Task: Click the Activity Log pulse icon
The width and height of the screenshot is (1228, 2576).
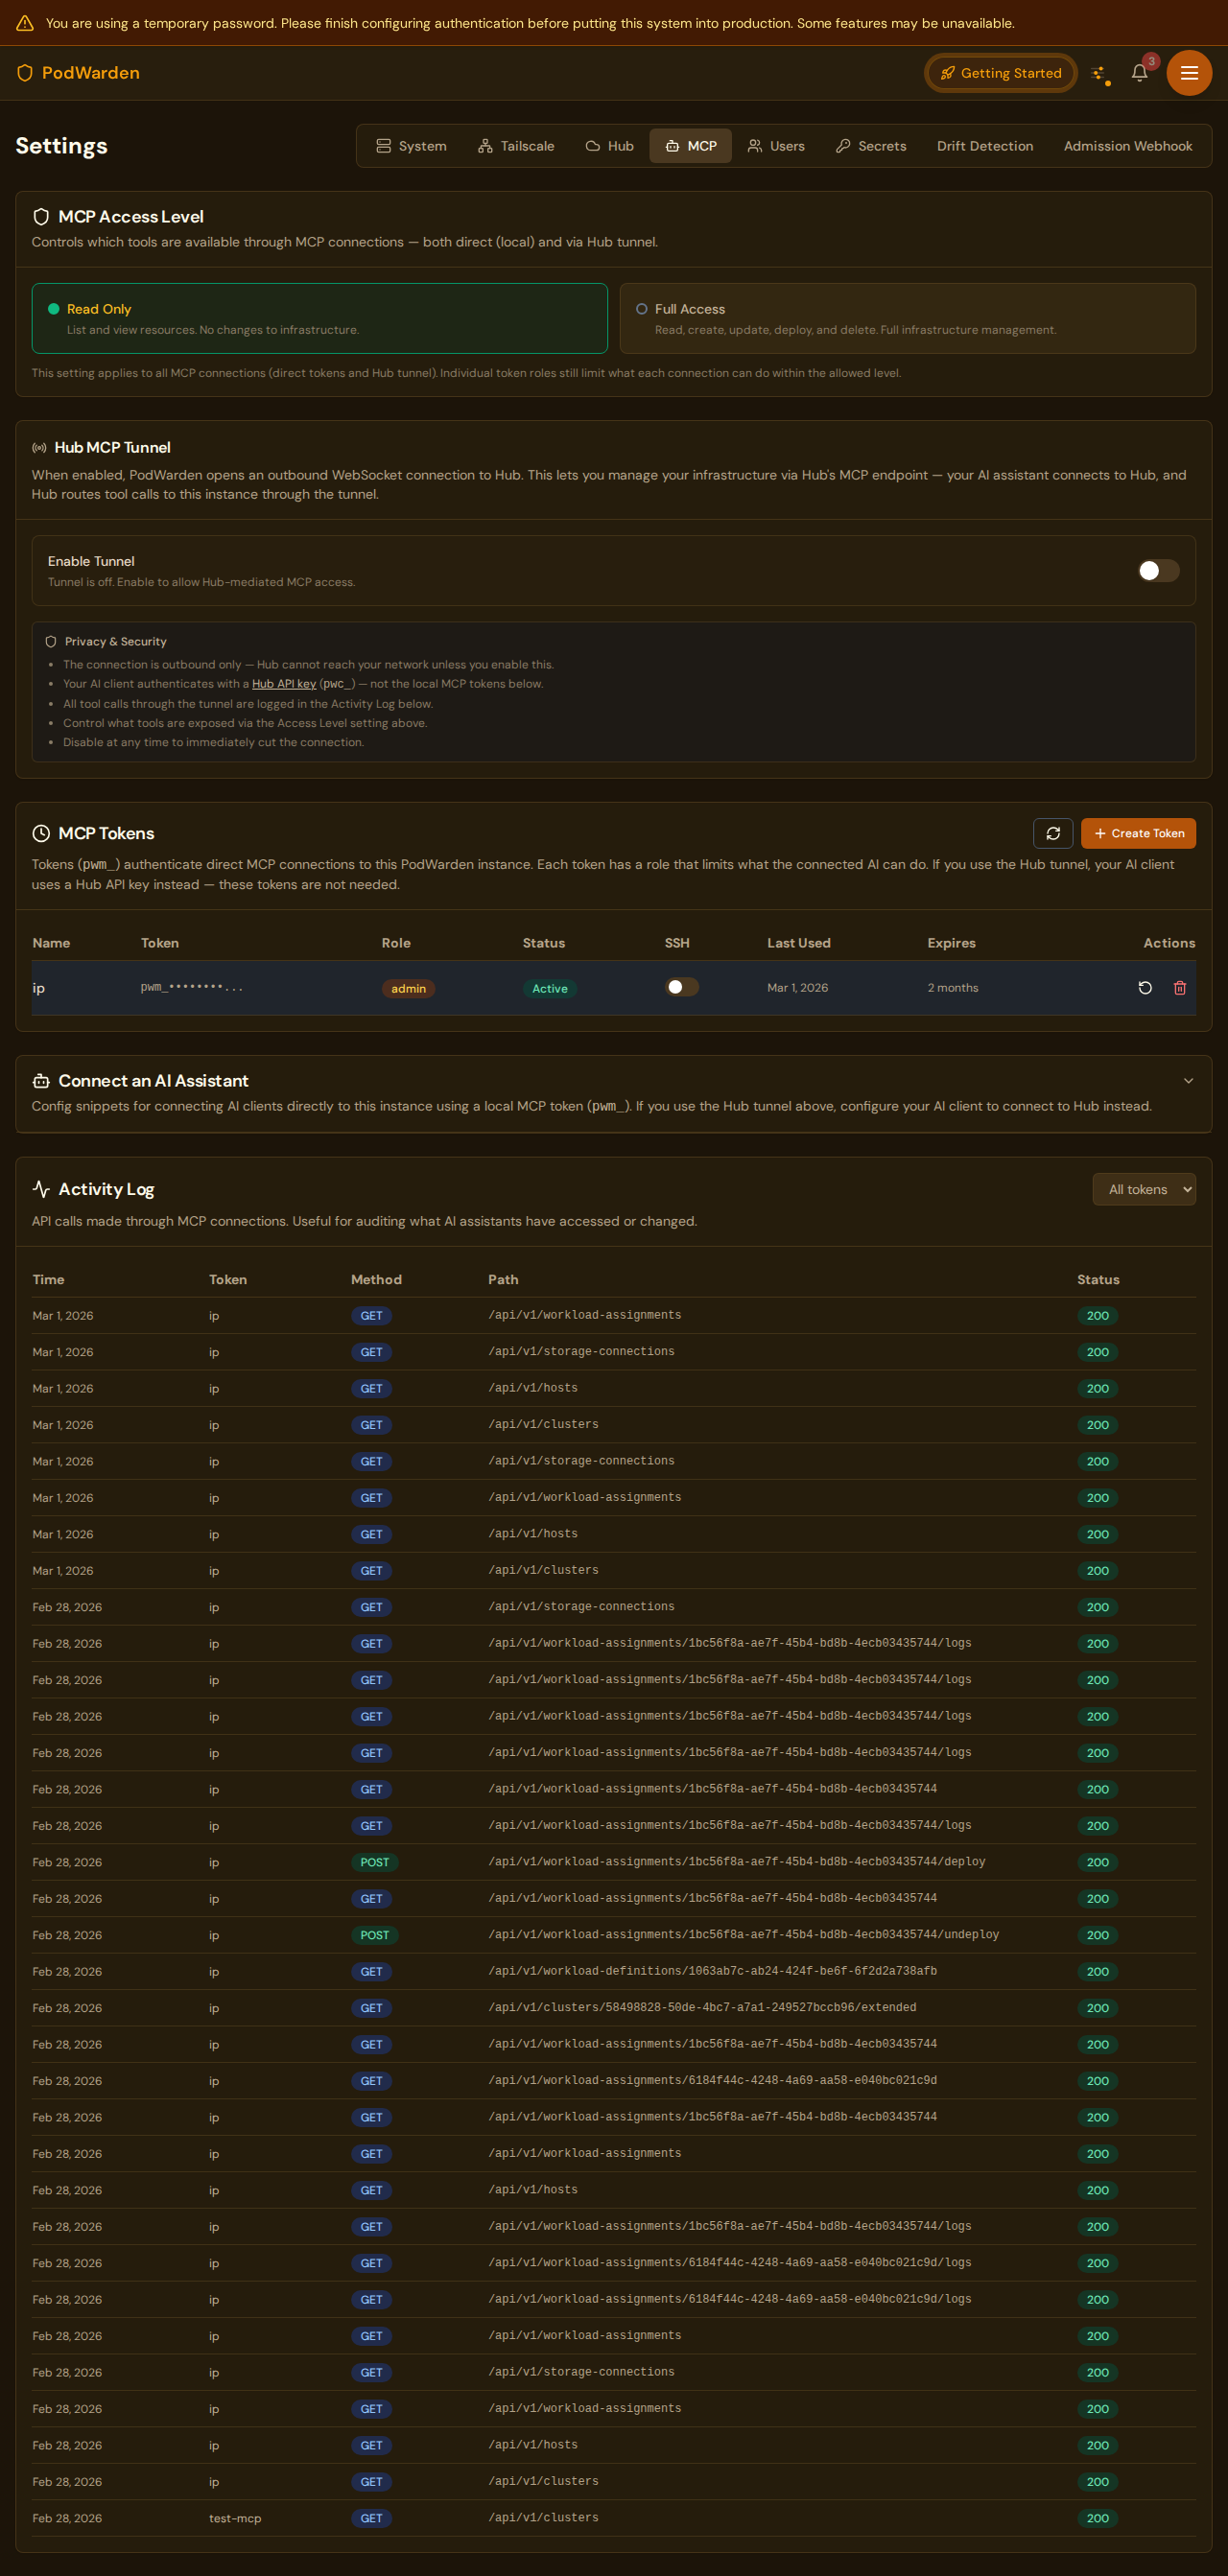Action: click(41, 1189)
